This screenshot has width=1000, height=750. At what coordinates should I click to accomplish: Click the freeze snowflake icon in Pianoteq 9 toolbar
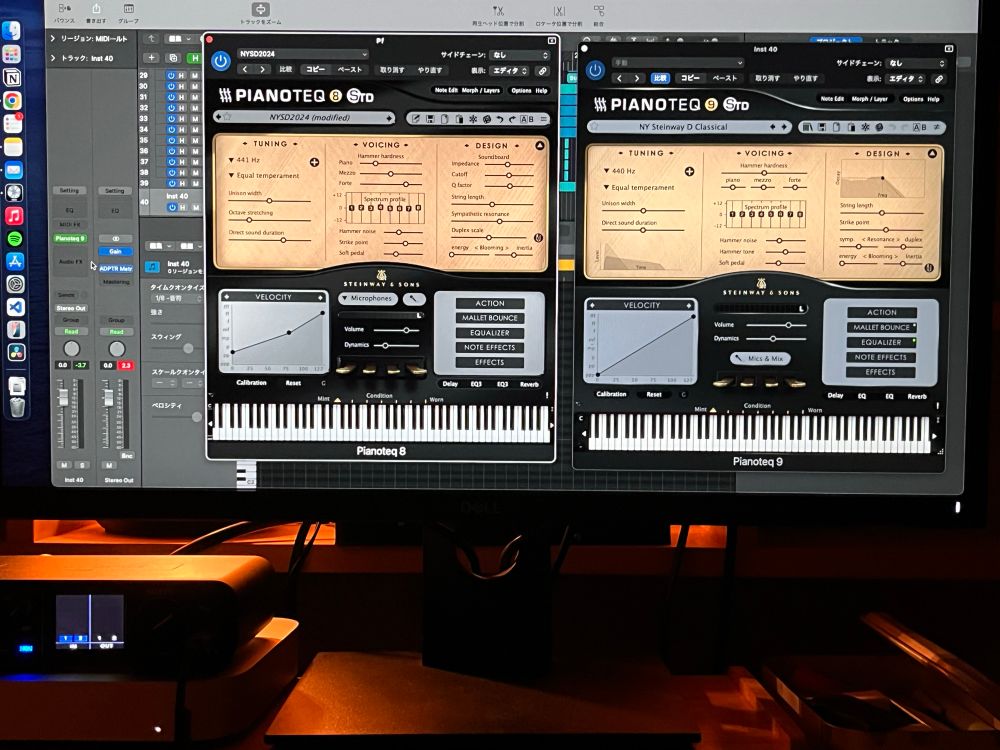(x=865, y=128)
